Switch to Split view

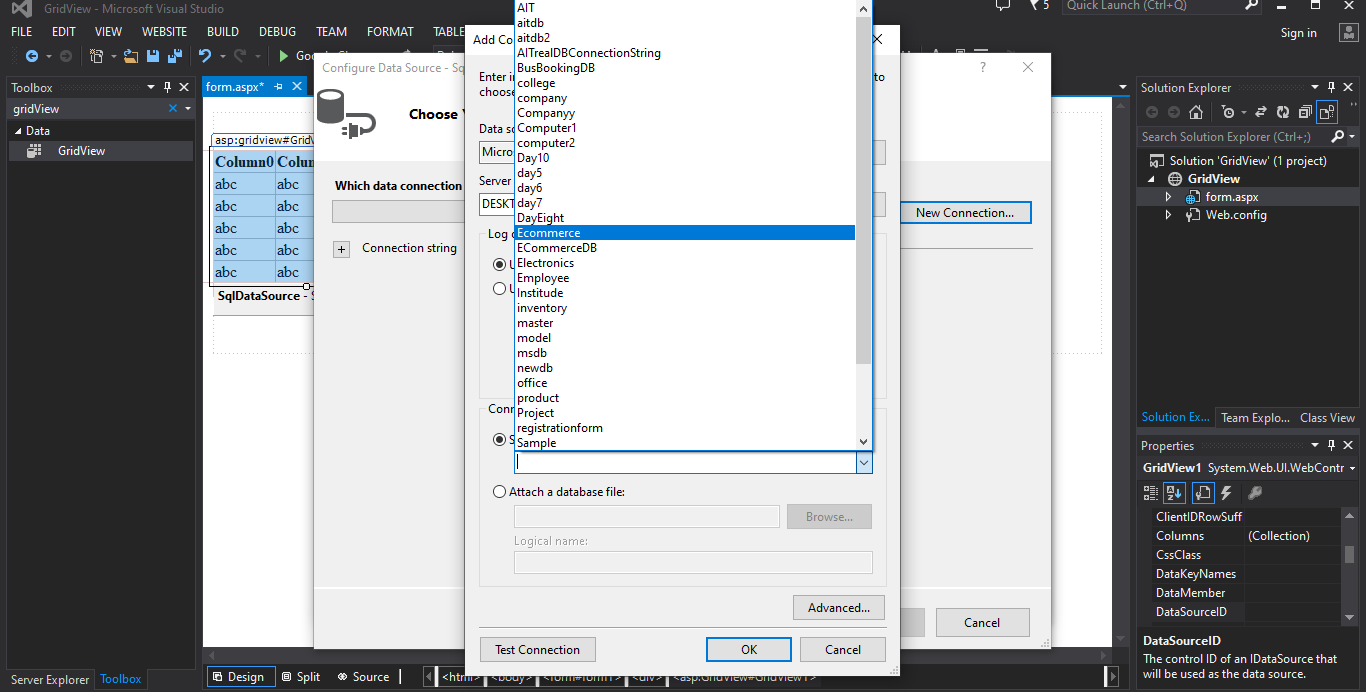[301, 677]
